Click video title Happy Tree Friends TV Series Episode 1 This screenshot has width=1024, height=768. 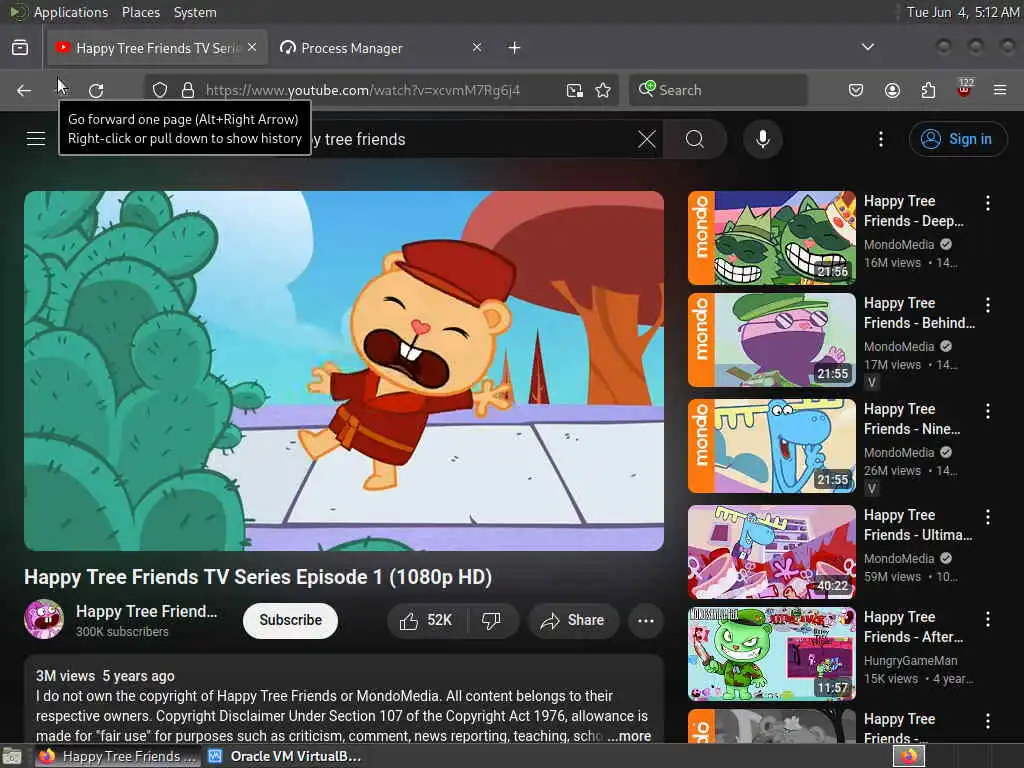point(258,577)
